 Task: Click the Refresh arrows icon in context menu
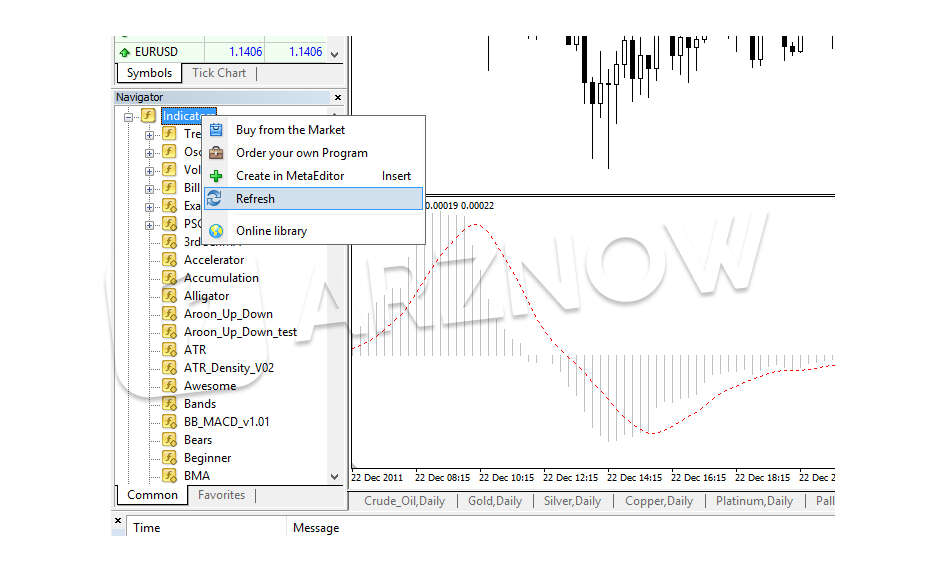(x=215, y=198)
